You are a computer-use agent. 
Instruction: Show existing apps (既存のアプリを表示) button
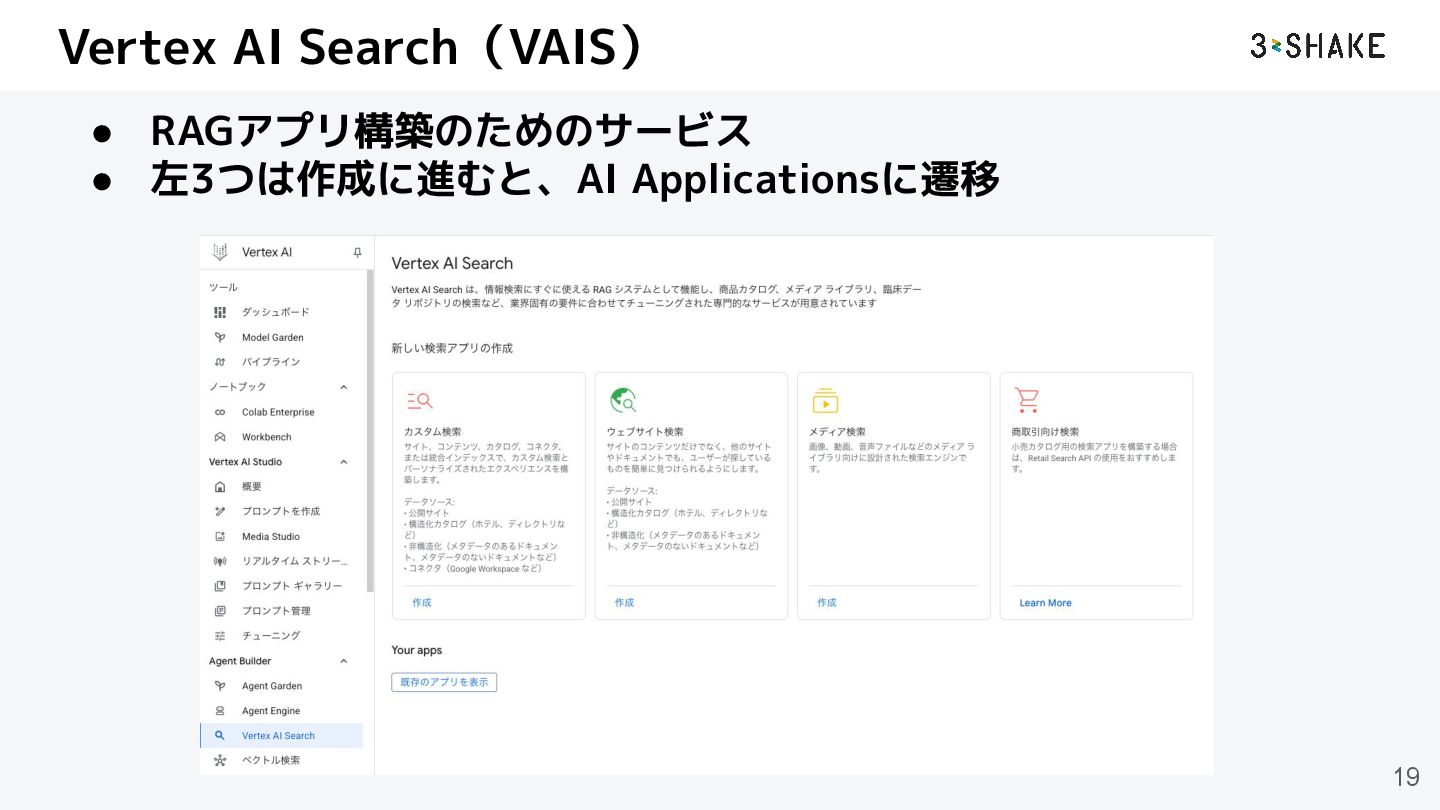click(444, 682)
